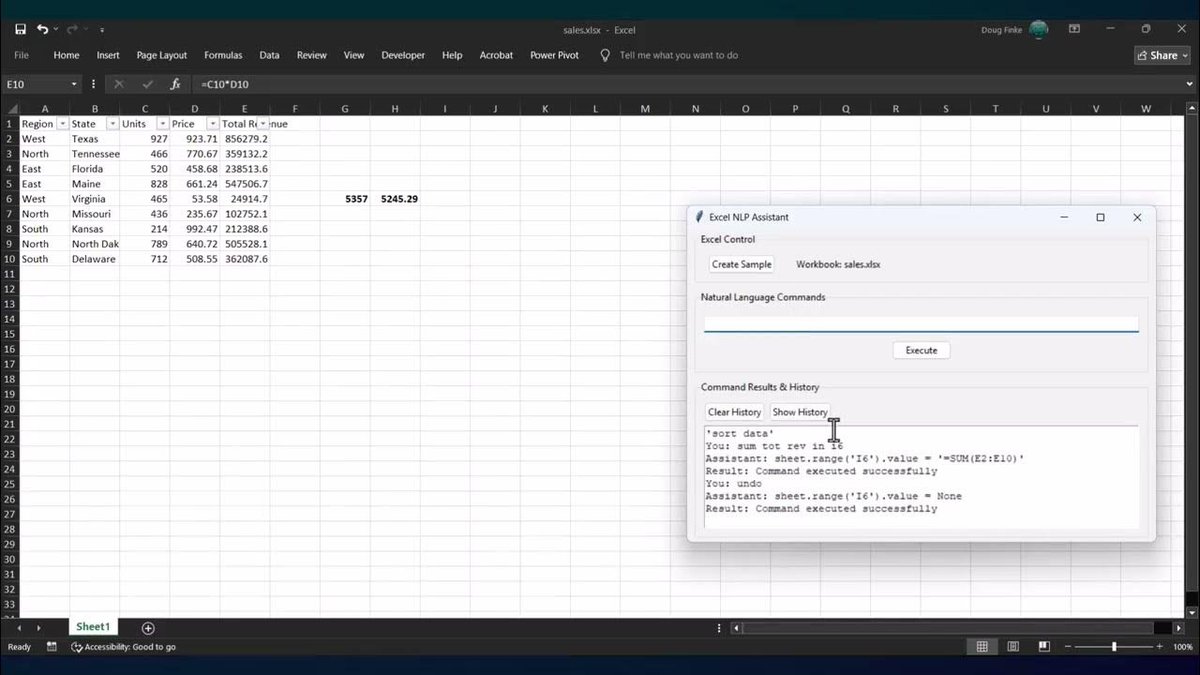Click the formula bar with =C10*D10
Image resolution: width=1200 pixels, height=675 pixels.
point(690,85)
